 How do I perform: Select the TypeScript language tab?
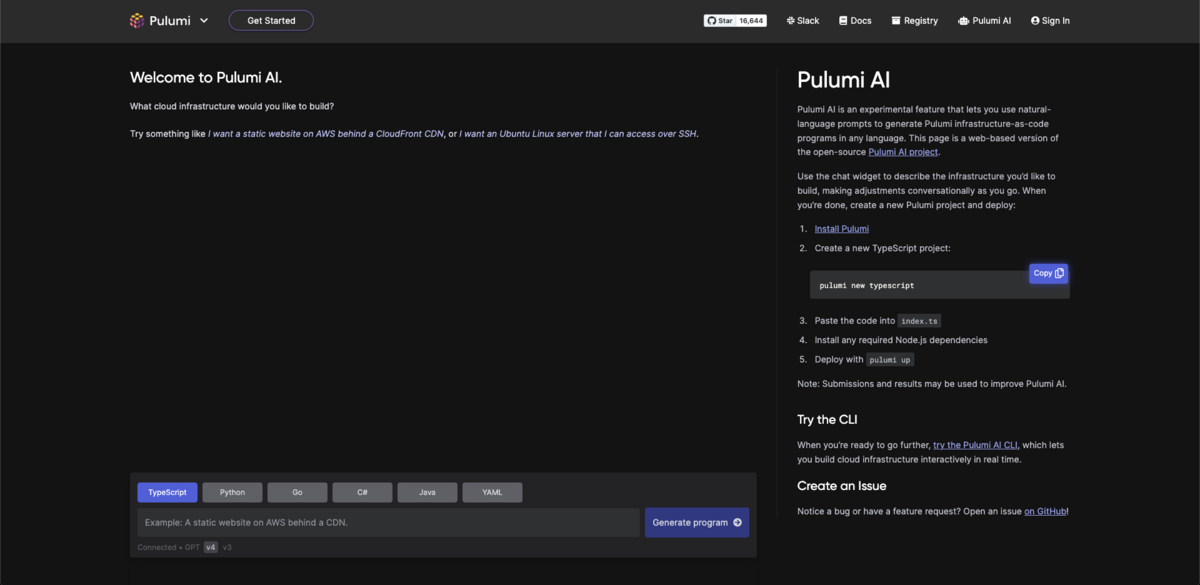click(x=167, y=492)
